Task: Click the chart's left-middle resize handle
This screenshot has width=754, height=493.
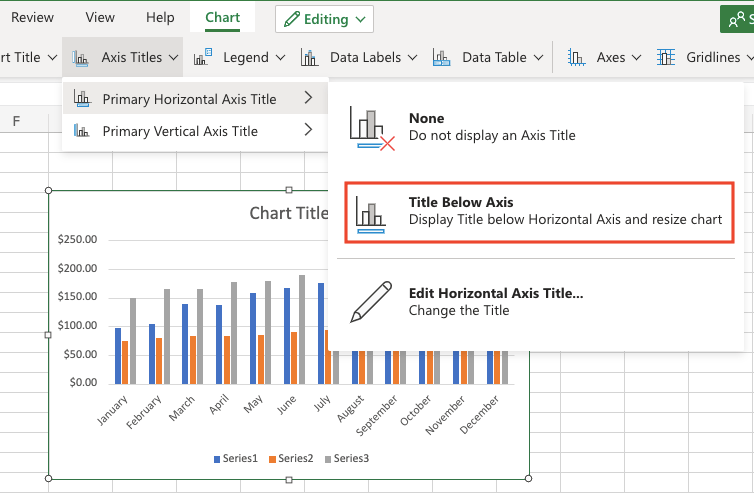Action: click(x=48, y=335)
